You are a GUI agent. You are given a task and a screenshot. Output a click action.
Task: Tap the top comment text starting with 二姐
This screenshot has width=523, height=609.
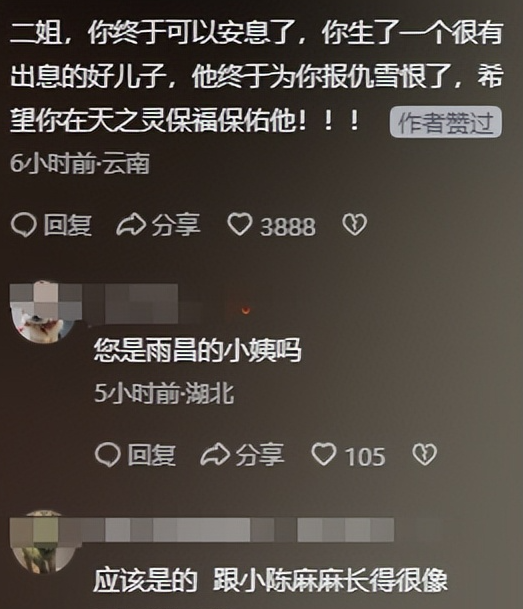pyautogui.click(x=256, y=77)
